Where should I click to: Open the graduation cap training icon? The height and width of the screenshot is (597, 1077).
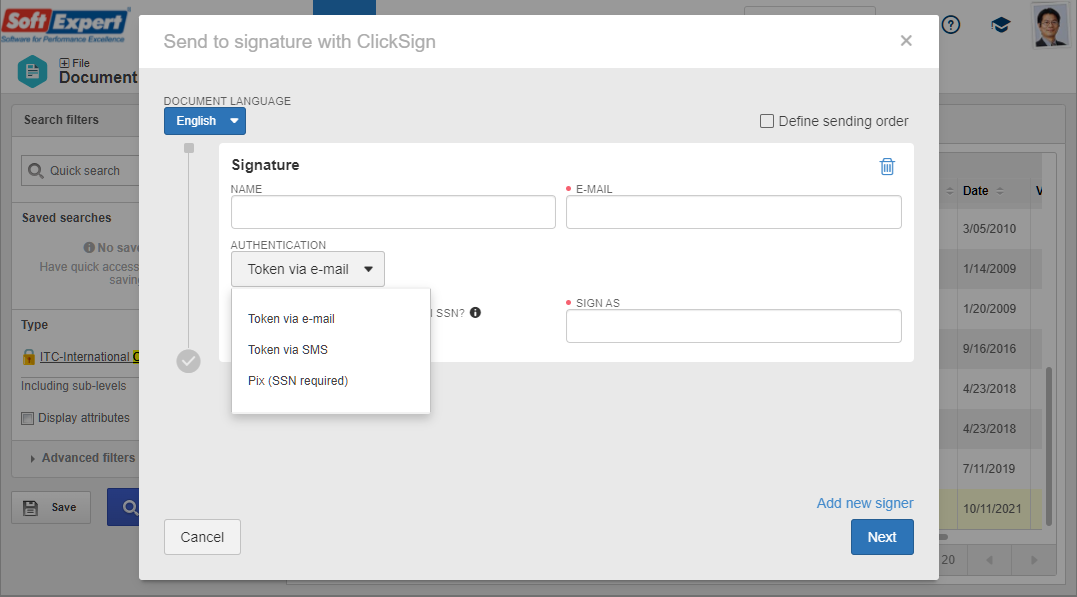click(x=1000, y=25)
